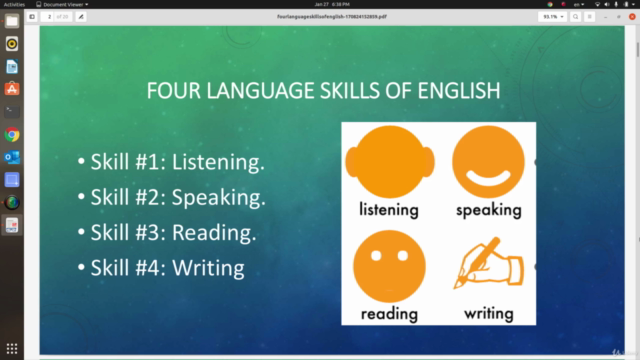Open the 93.1% zoom level dropdown
Image resolution: width=640 pixels, height=360 pixels.
click(553, 17)
